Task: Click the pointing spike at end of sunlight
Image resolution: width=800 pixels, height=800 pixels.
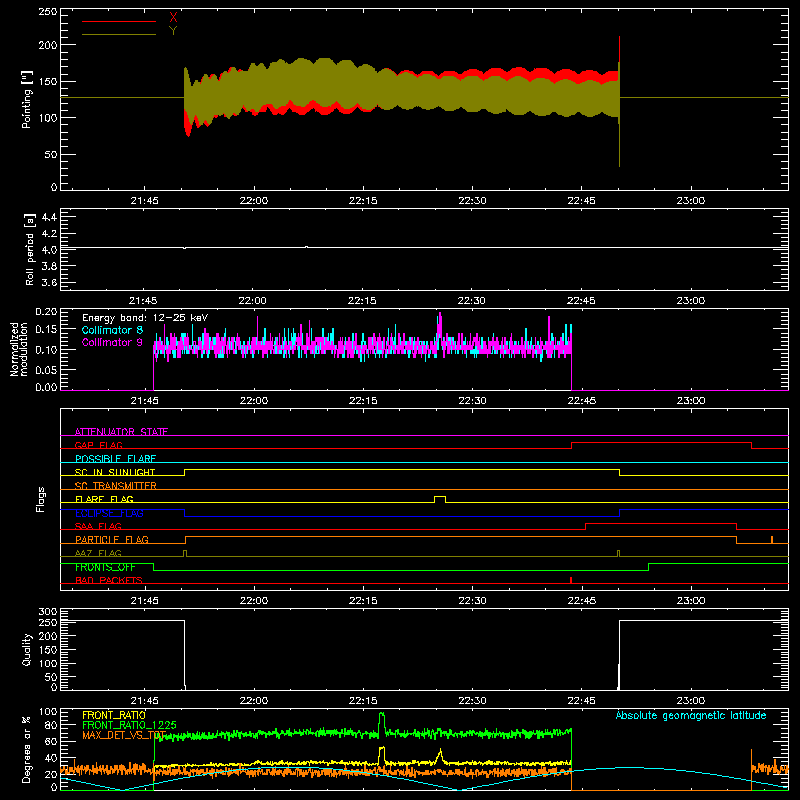Action: pyautogui.click(x=619, y=102)
